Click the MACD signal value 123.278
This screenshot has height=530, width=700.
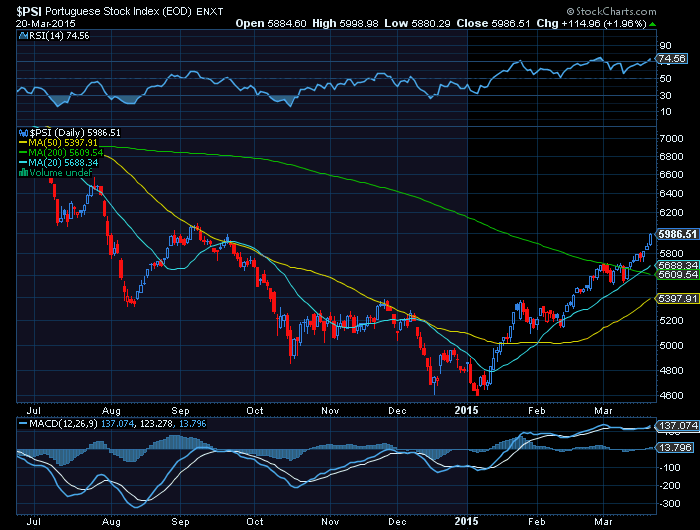[x=156, y=423]
